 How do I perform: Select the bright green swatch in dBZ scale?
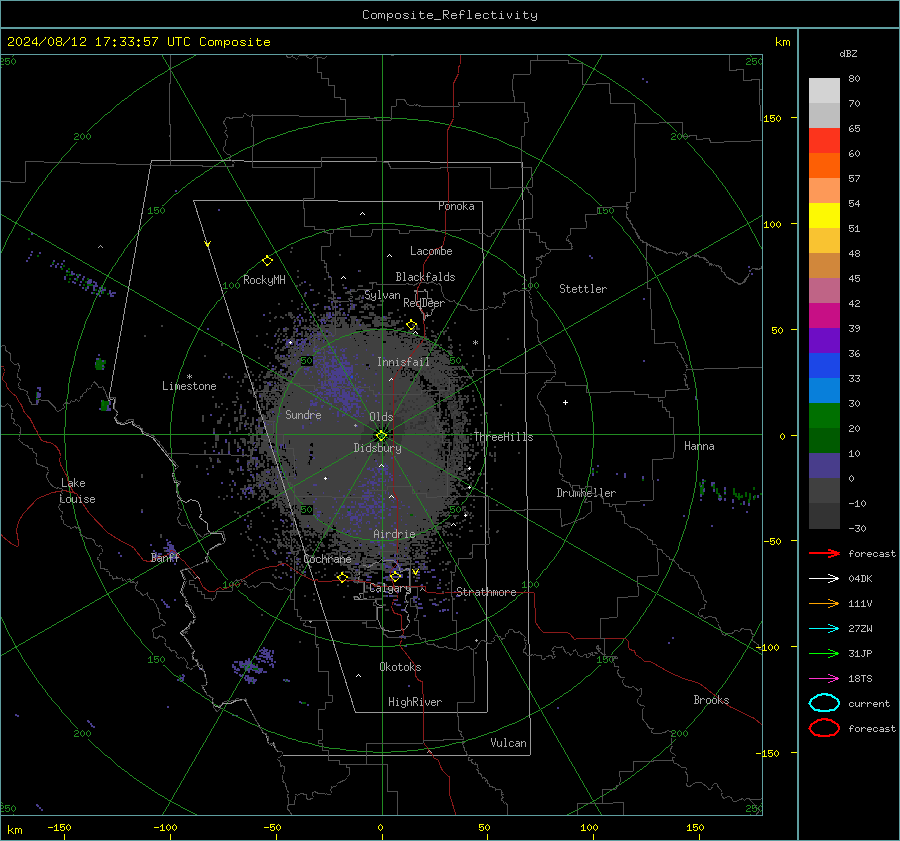(x=824, y=416)
